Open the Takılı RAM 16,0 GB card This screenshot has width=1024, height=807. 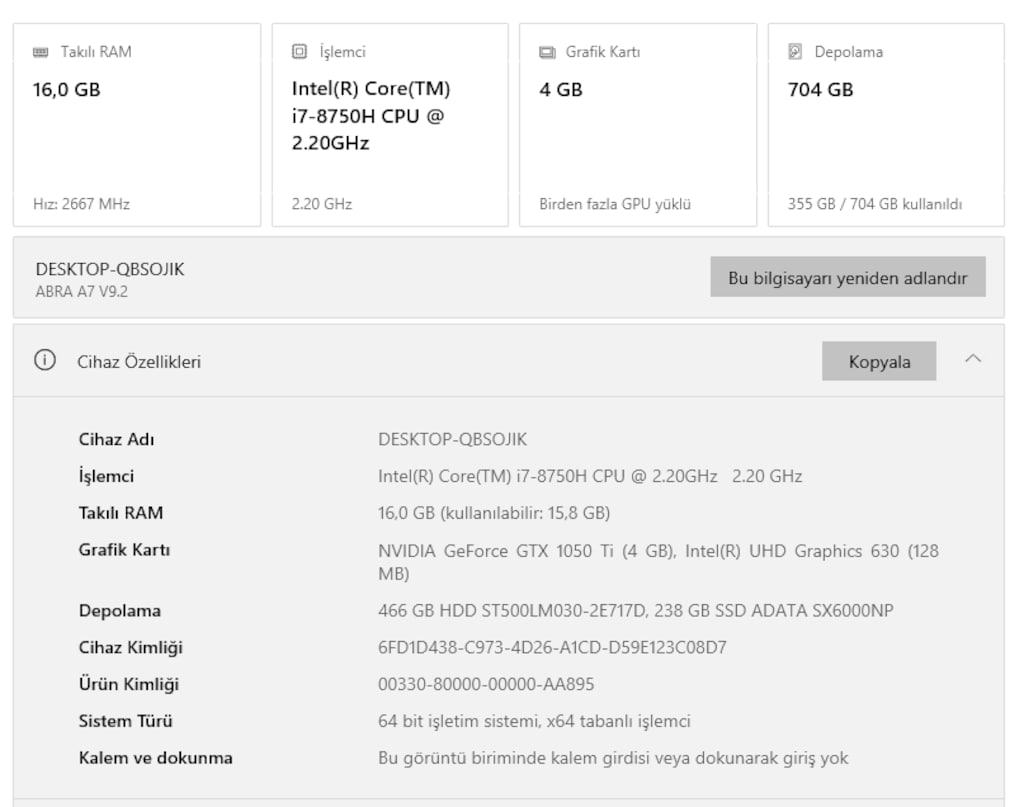137,125
